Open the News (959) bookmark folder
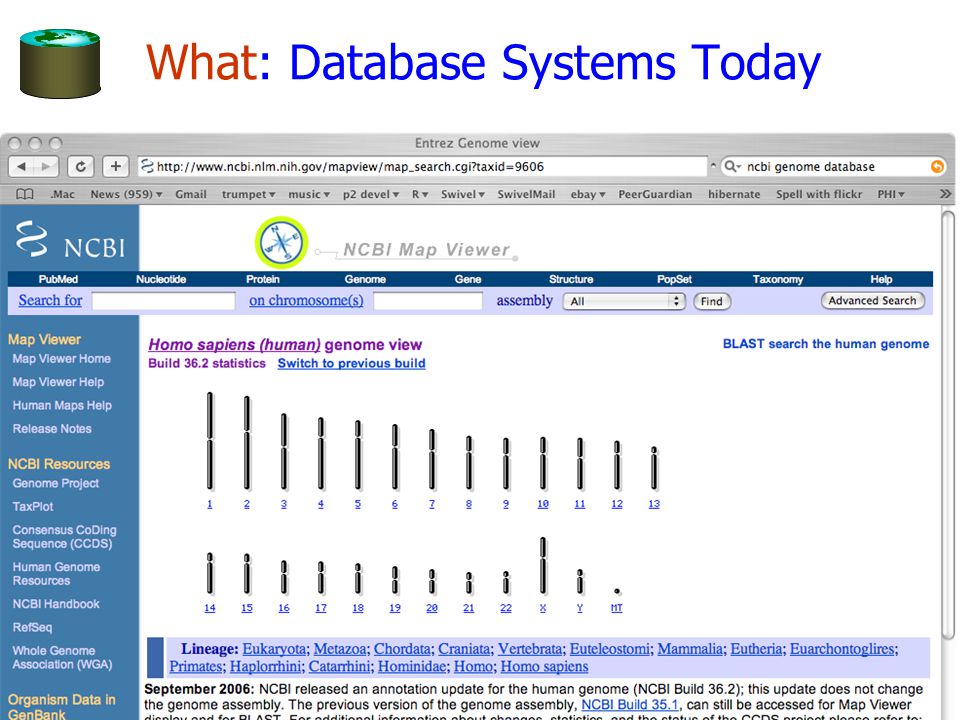Image resolution: width=960 pixels, height=720 pixels. coord(126,194)
